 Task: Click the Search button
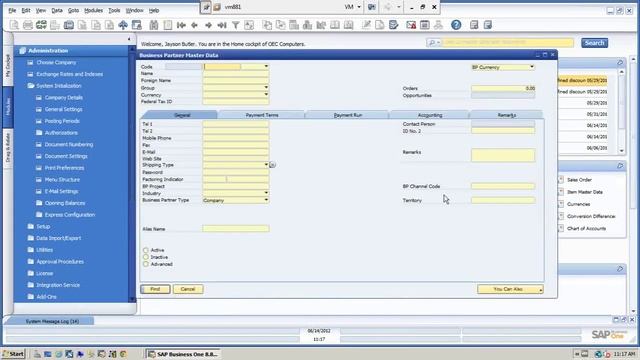pos(594,43)
